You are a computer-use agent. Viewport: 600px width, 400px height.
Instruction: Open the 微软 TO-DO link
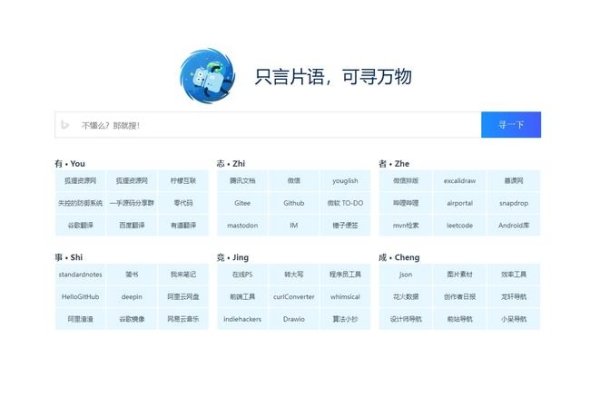345,203
